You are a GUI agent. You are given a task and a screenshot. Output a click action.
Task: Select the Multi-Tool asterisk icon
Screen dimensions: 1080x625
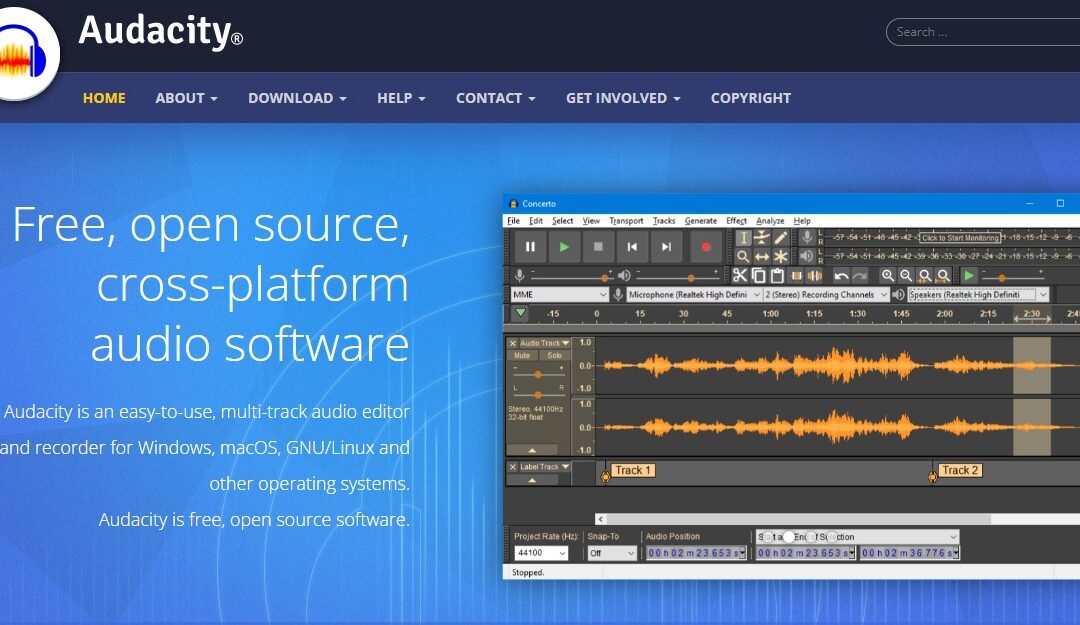click(780, 256)
